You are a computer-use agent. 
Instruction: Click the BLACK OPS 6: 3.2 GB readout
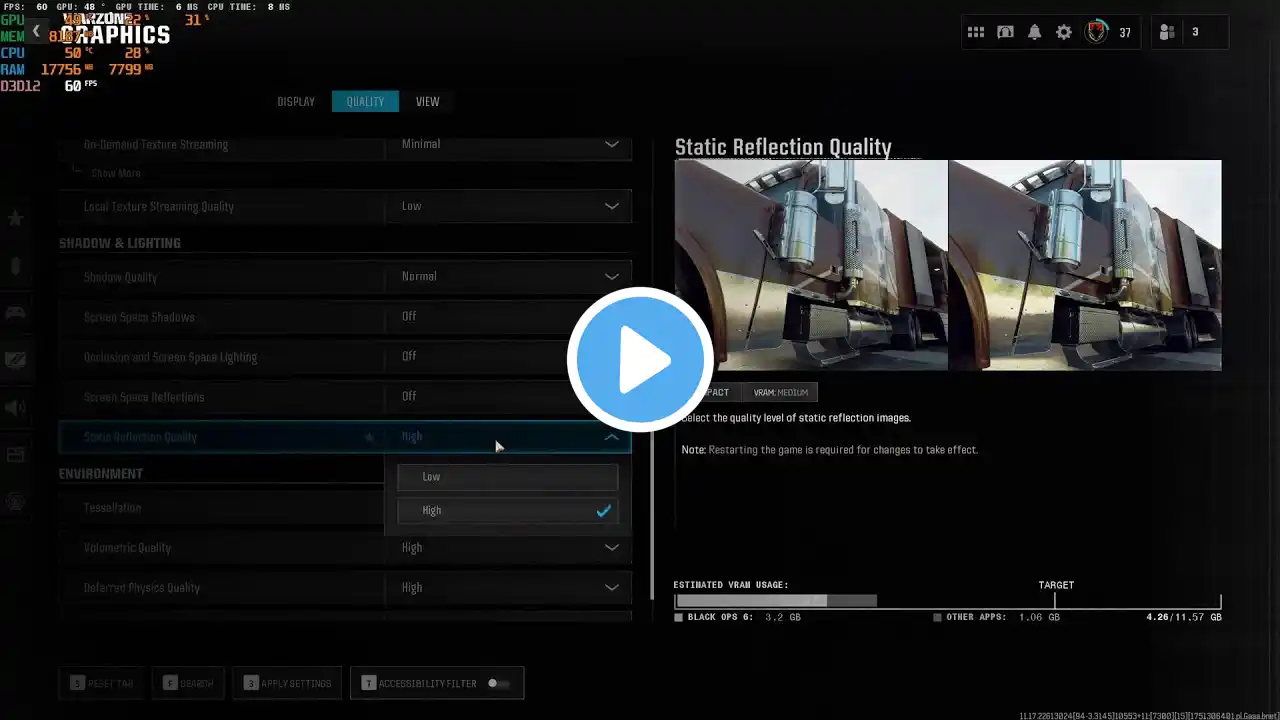(x=738, y=618)
